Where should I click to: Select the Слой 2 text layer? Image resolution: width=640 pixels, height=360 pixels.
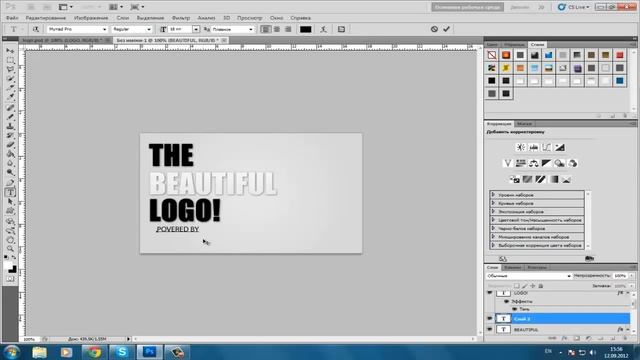click(562, 319)
